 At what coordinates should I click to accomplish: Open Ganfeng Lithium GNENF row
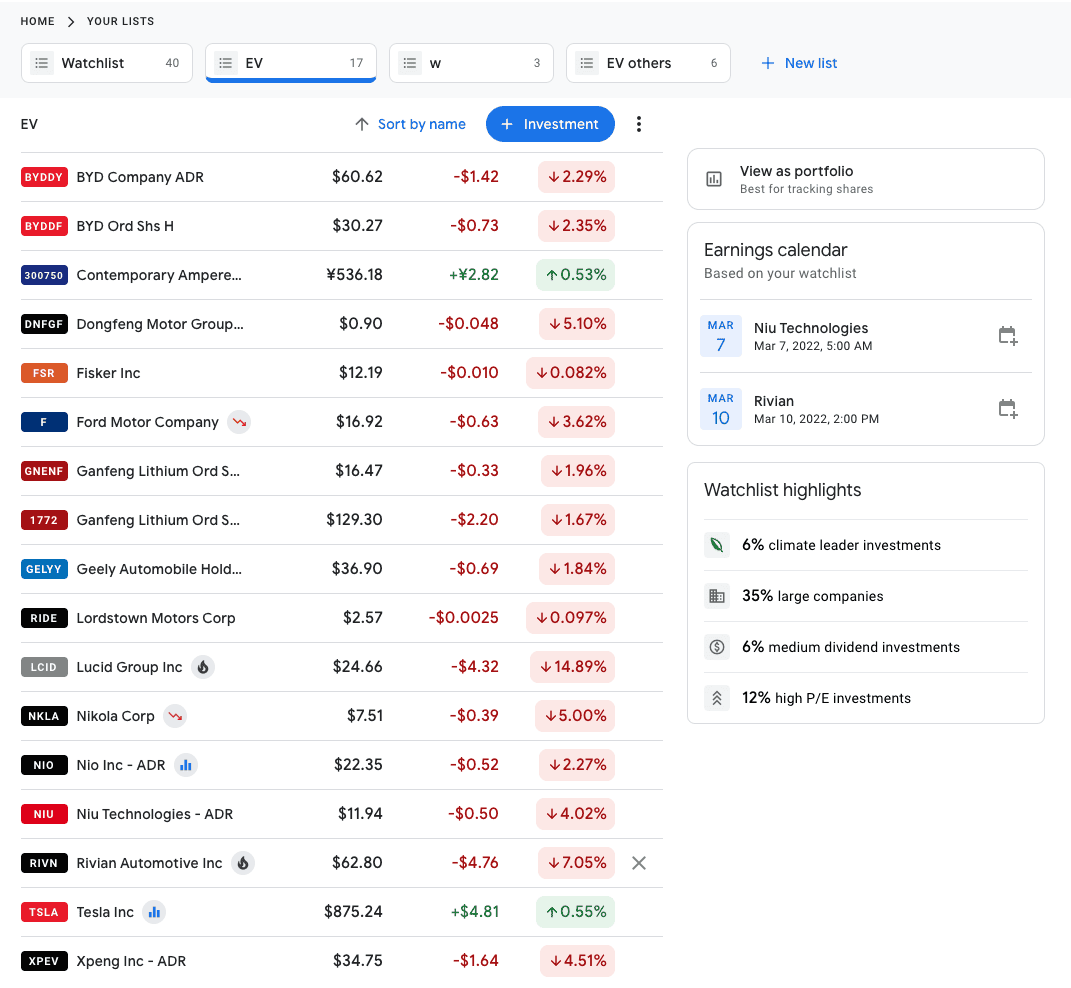pyautogui.click(x=342, y=471)
